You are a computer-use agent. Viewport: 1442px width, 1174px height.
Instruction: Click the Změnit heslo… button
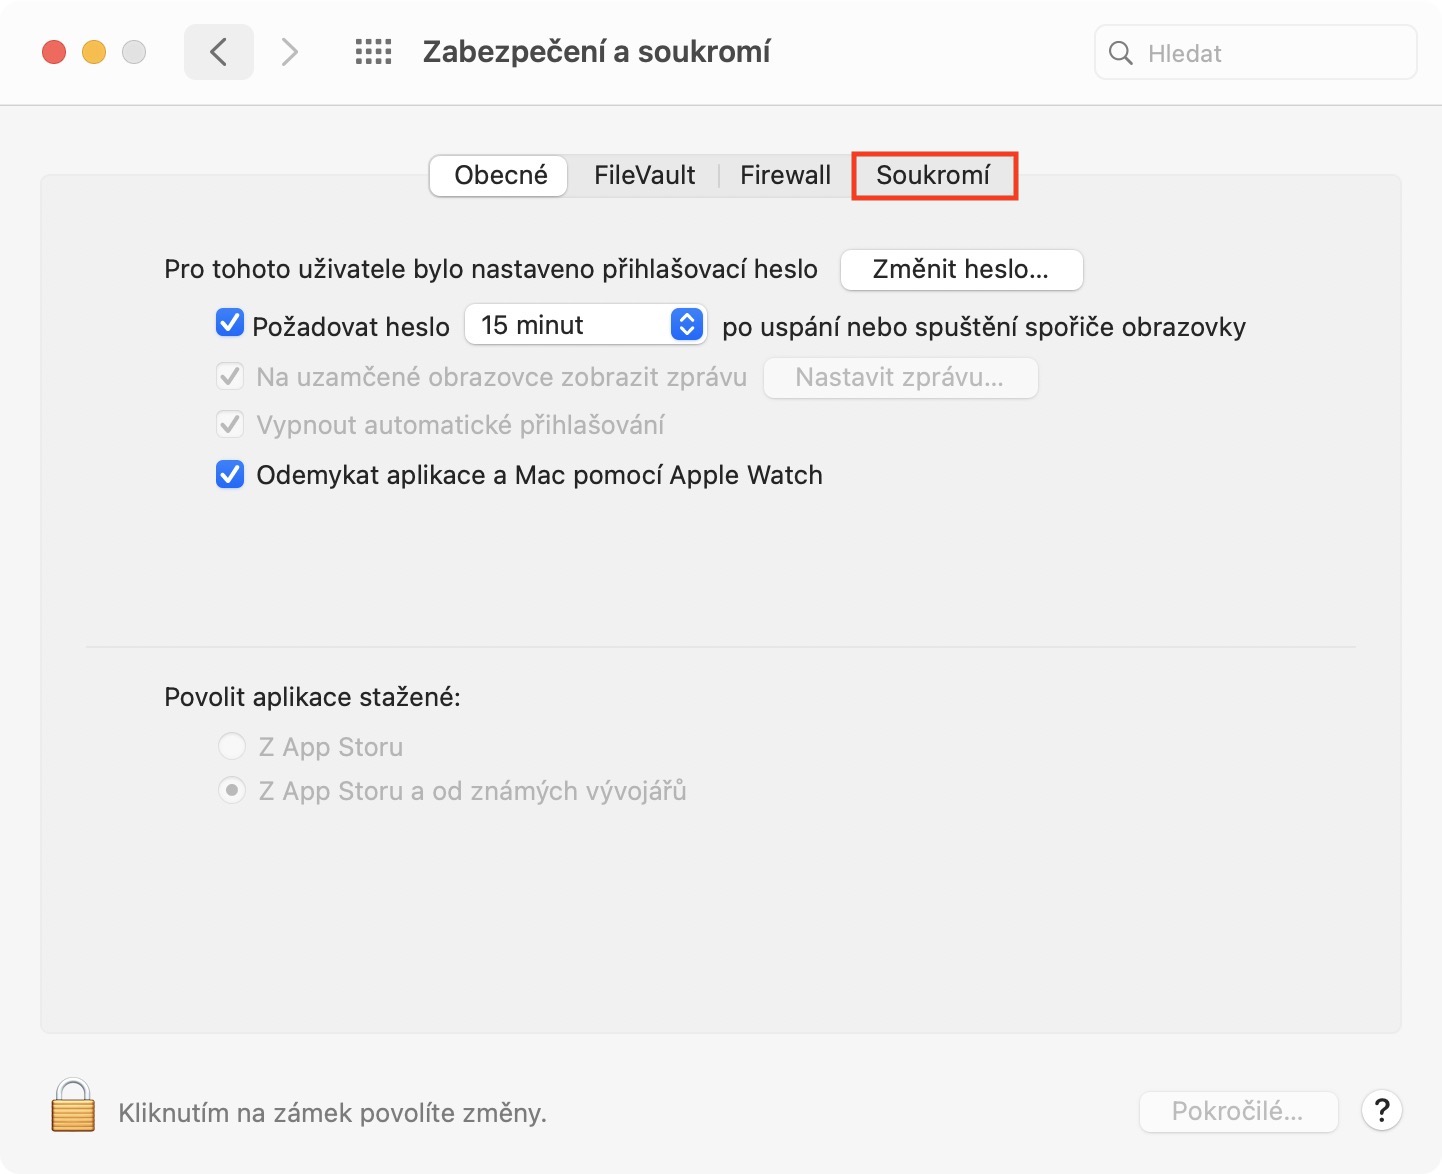pos(961,270)
